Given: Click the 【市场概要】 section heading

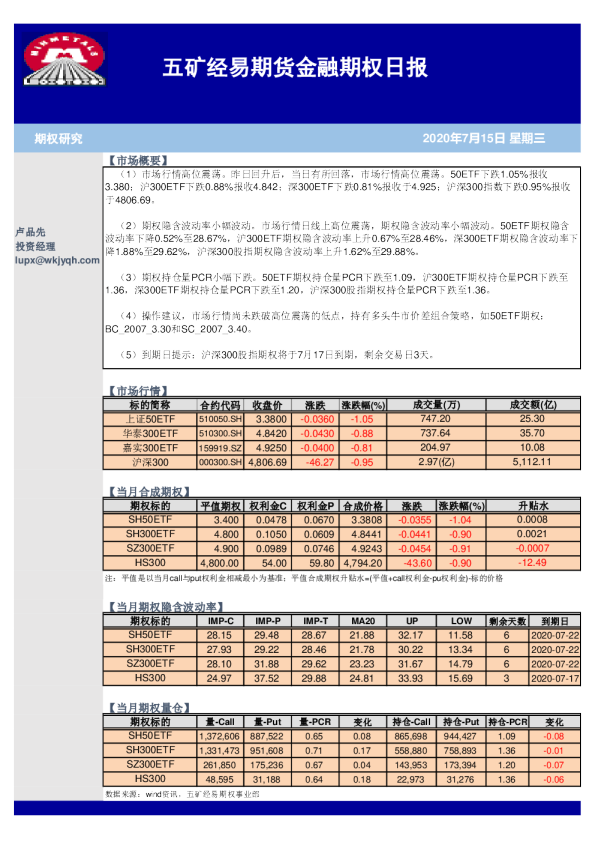Looking at the screenshot, I should tap(138, 160).
